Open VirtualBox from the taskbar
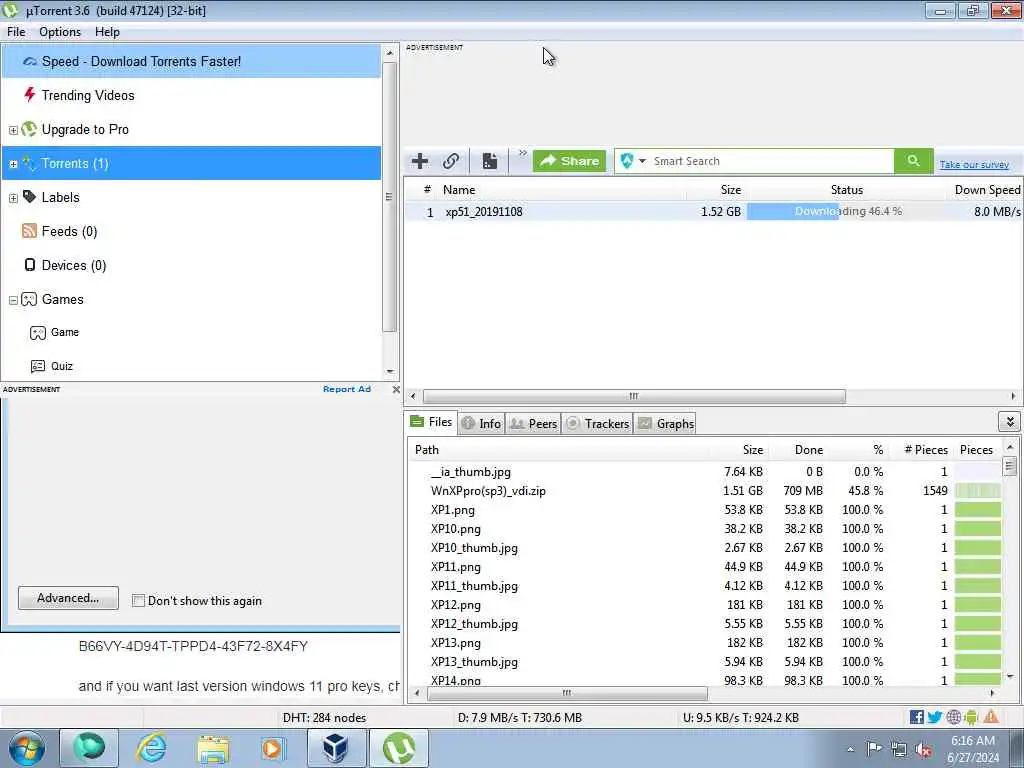 pos(335,748)
